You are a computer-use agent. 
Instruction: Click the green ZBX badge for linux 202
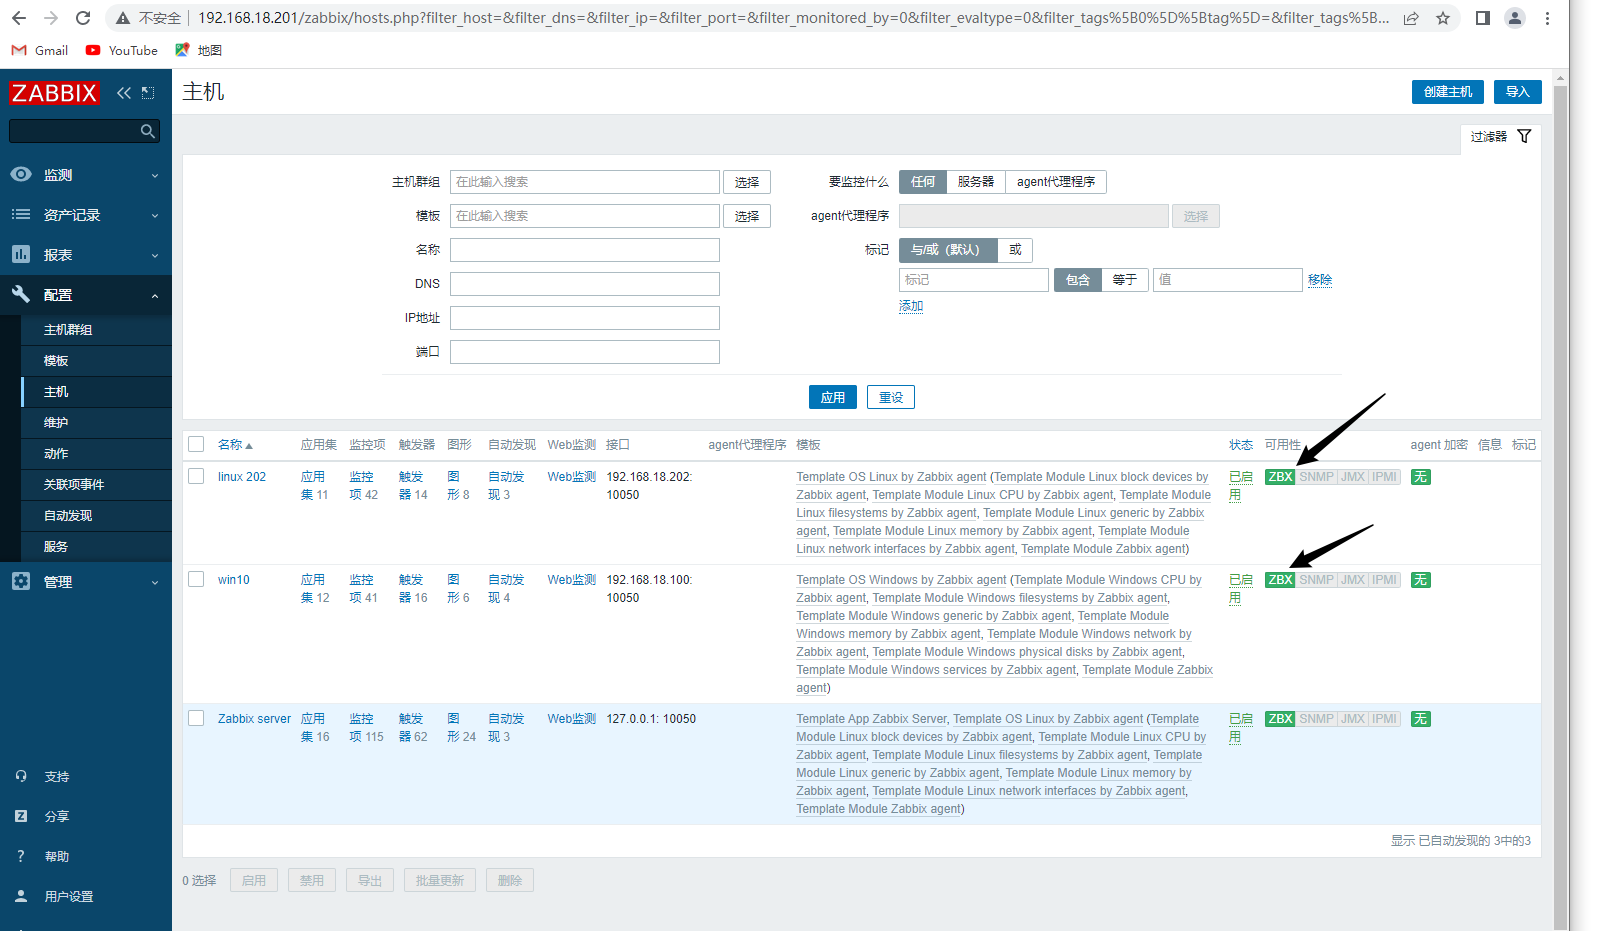[x=1280, y=477]
